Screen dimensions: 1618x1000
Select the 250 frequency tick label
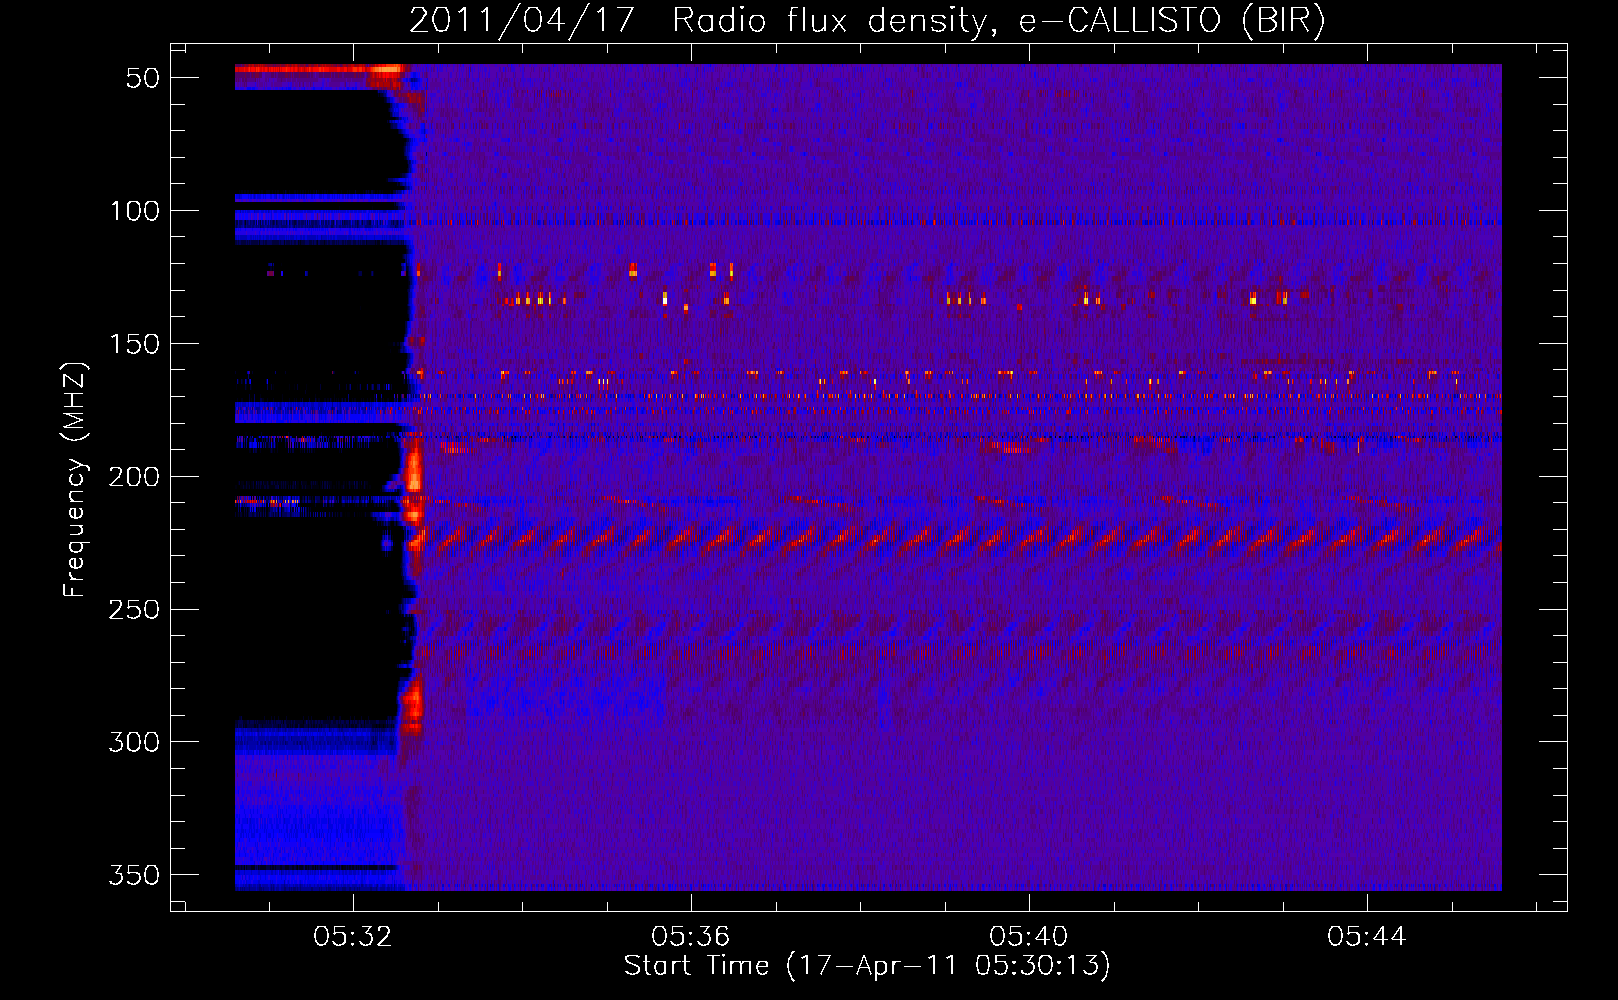pos(134,610)
